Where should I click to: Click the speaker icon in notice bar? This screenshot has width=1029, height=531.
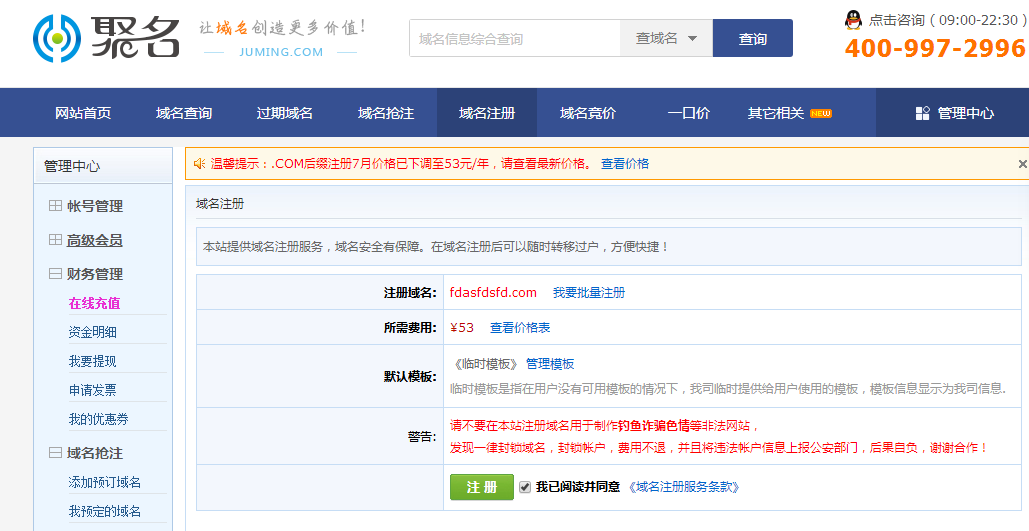click(x=200, y=163)
